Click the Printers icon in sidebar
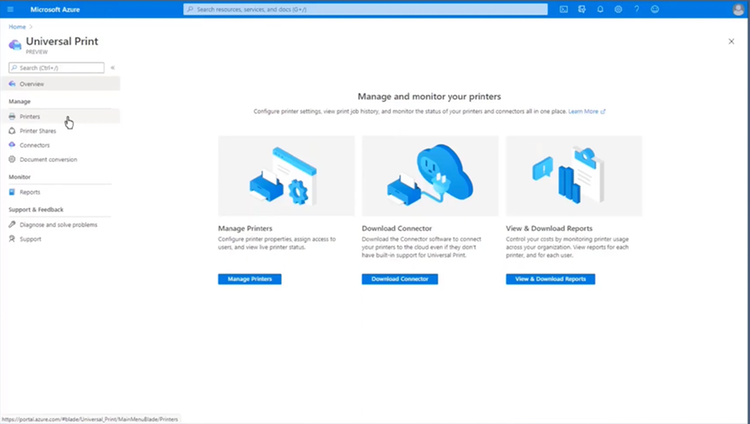 12,116
